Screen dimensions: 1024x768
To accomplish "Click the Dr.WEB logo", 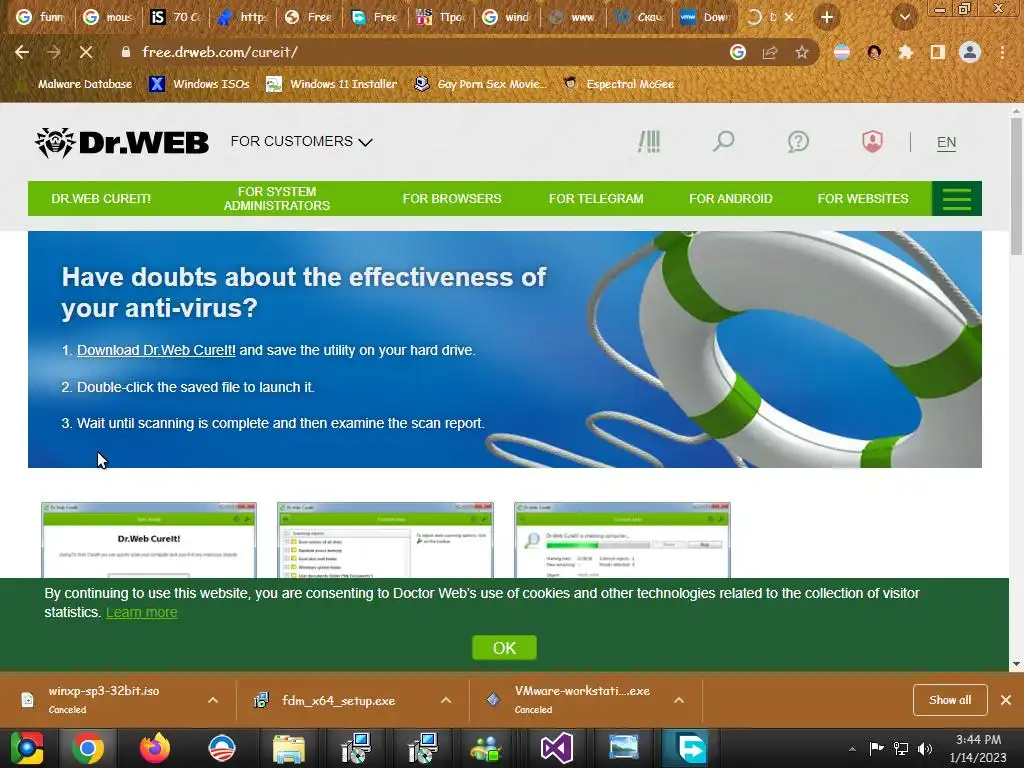I will (122, 142).
